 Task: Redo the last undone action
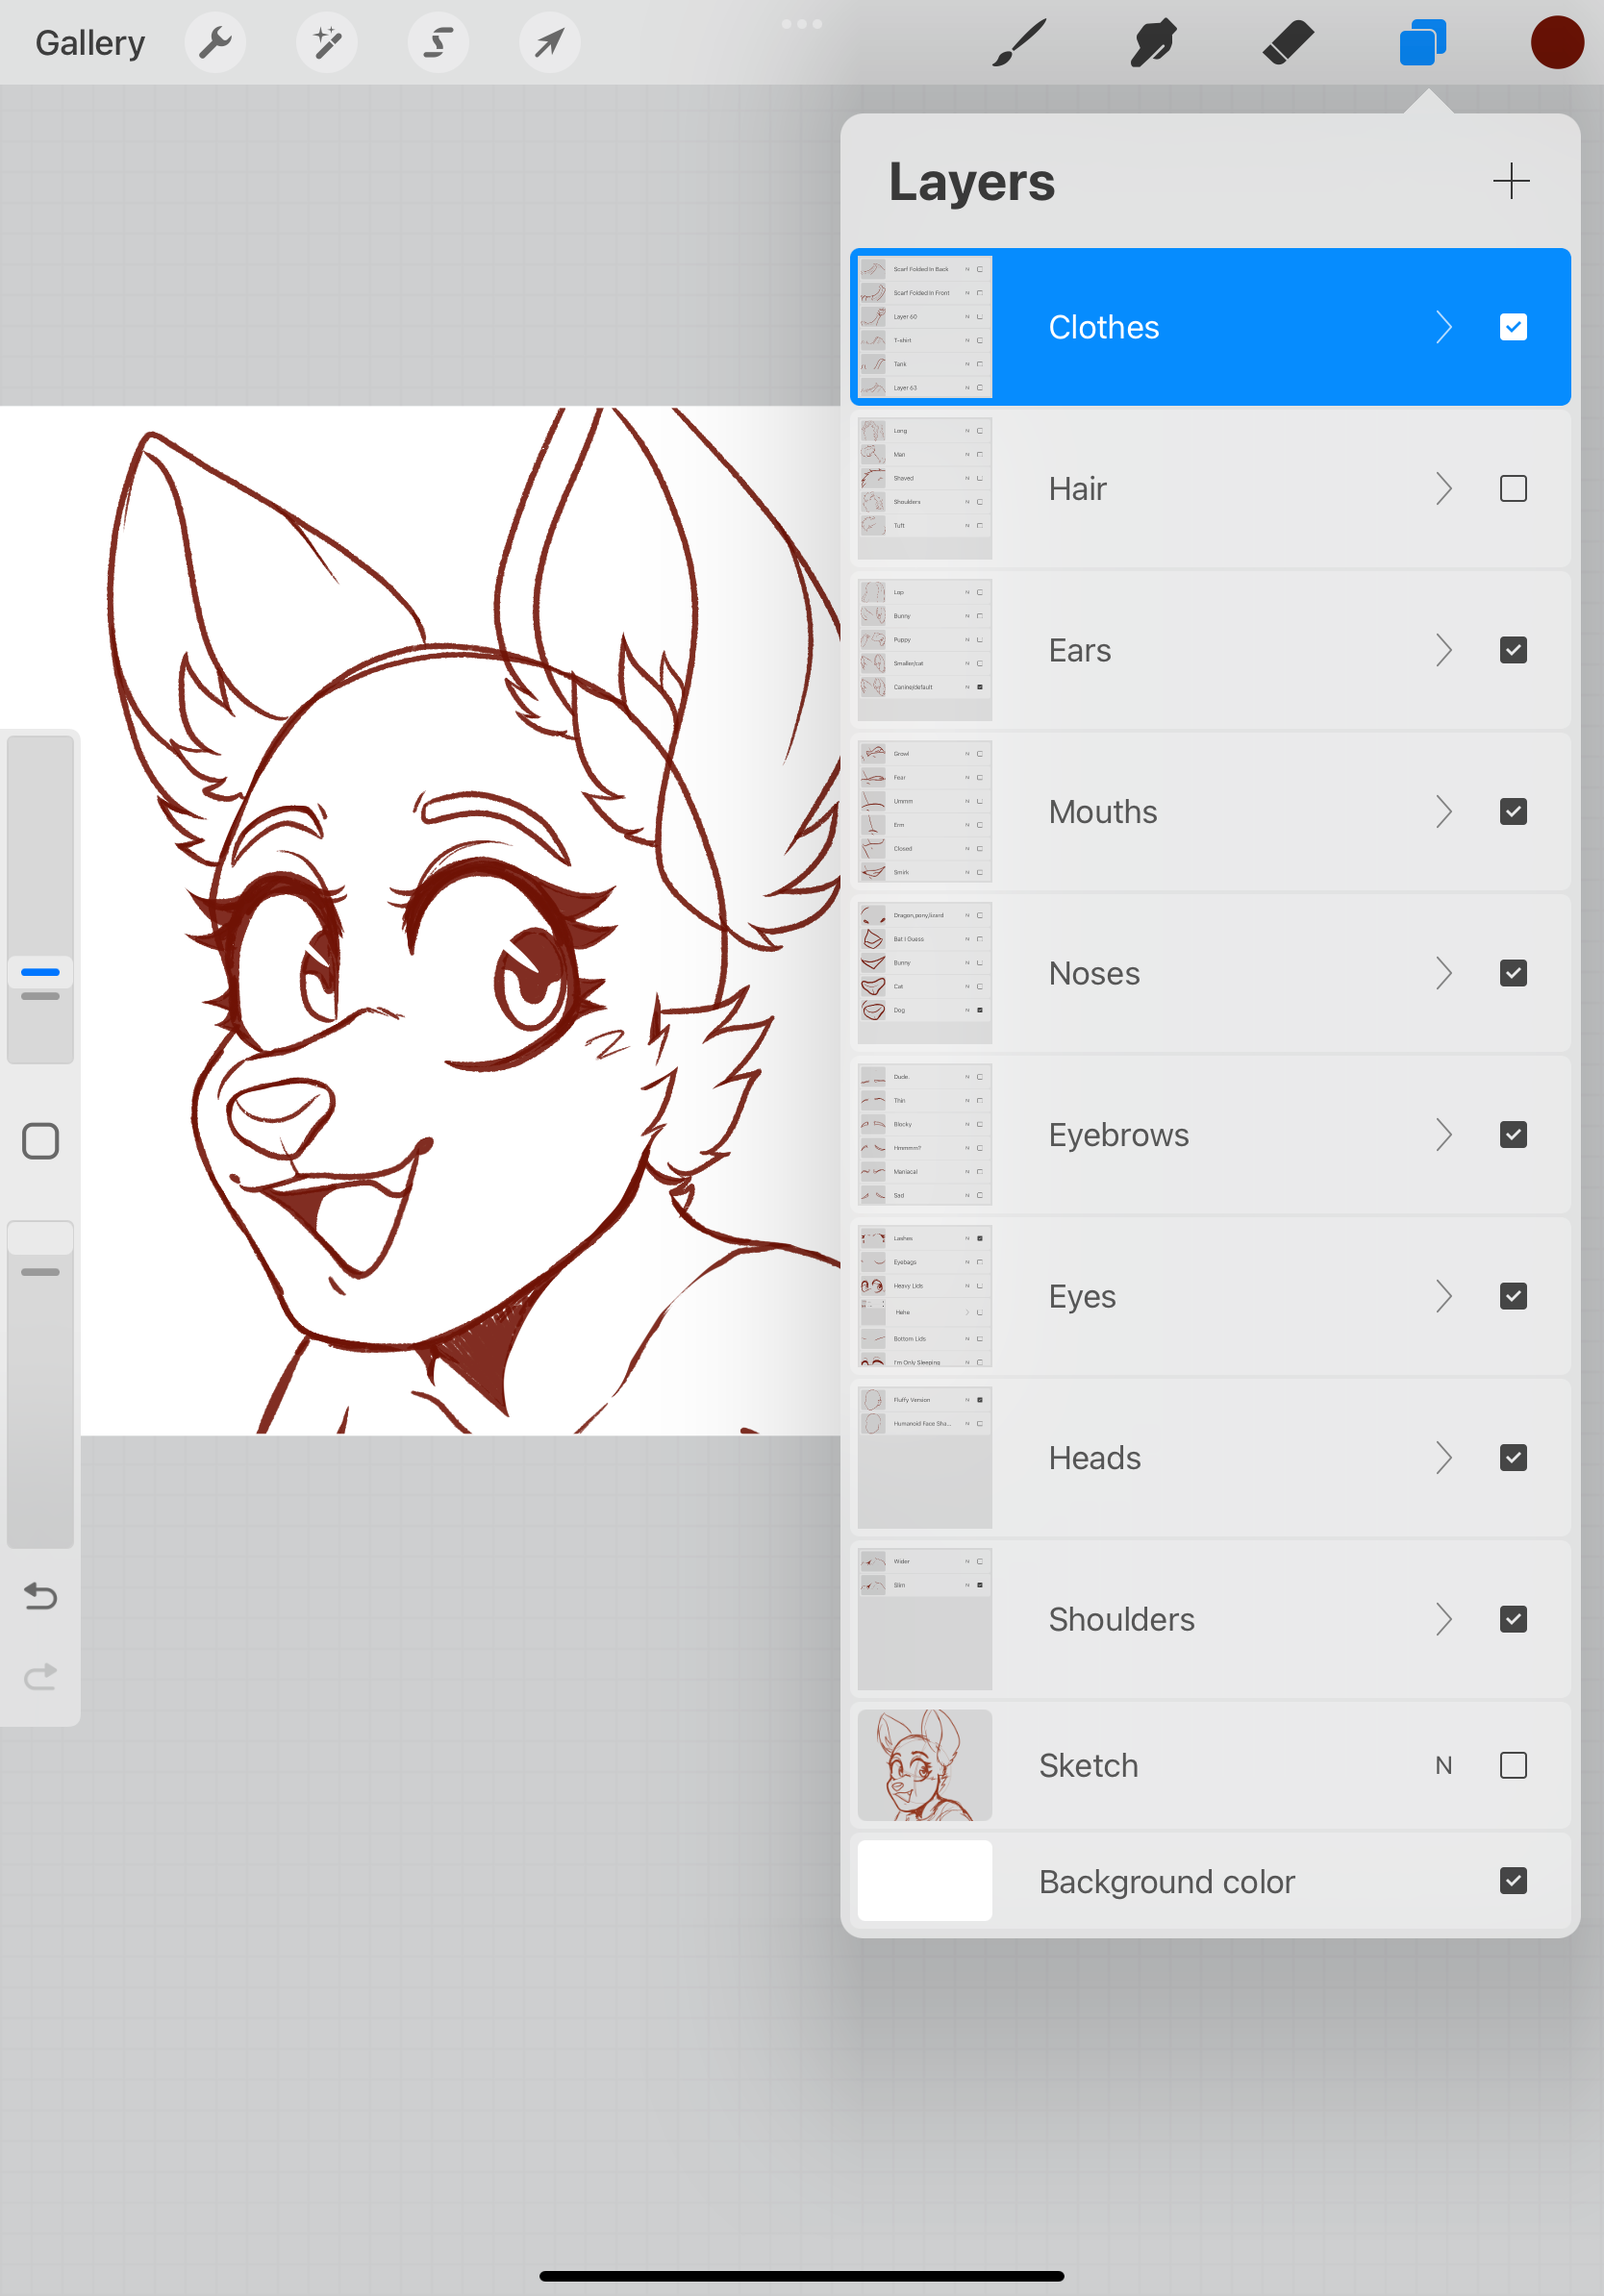40,1676
